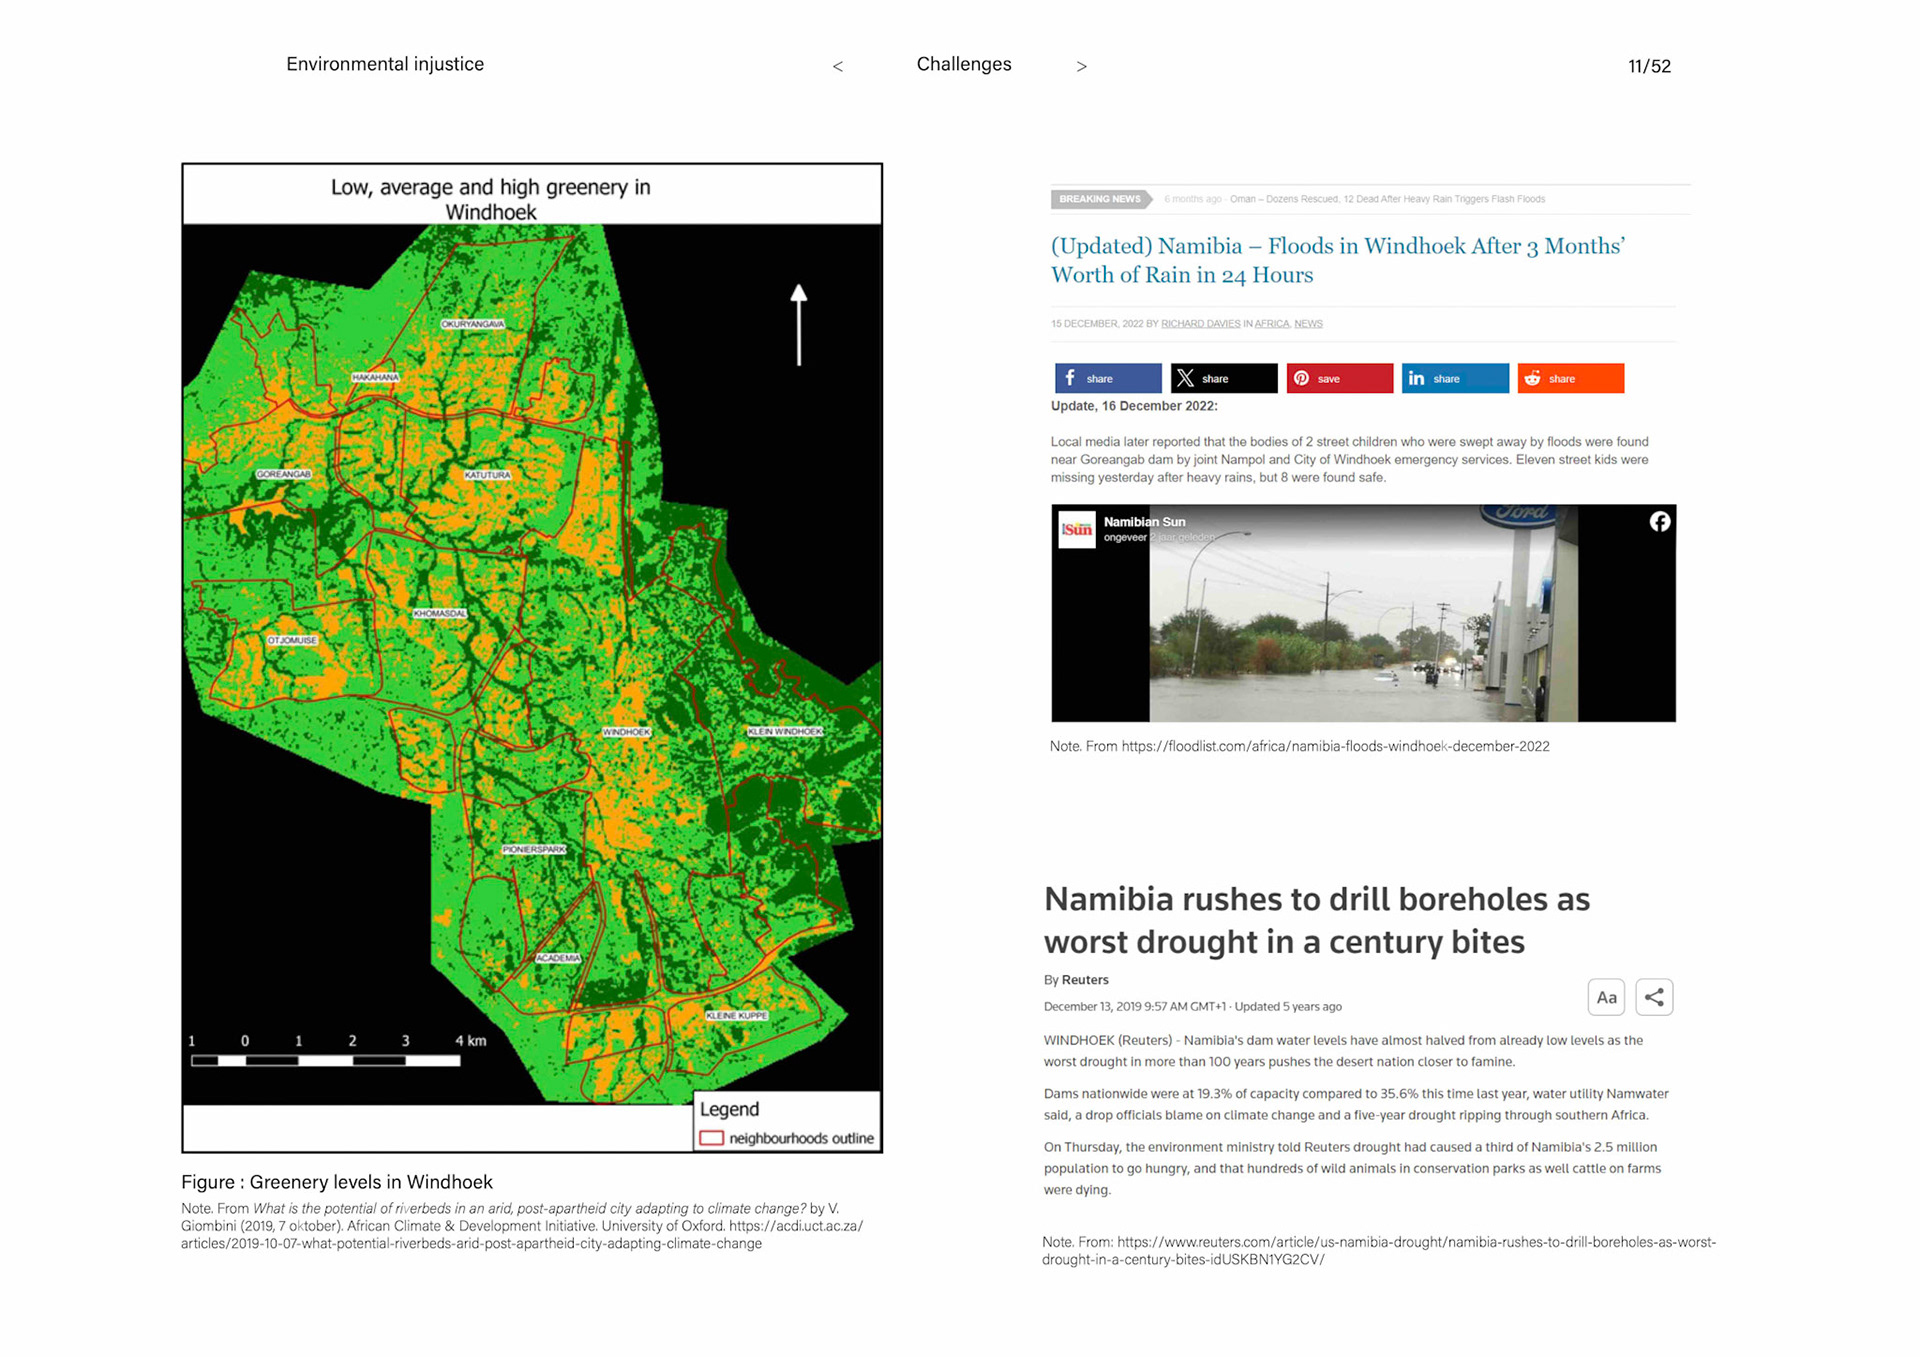Select the Challenges section title
Viewport: 1920px width, 1357px height.
(963, 64)
